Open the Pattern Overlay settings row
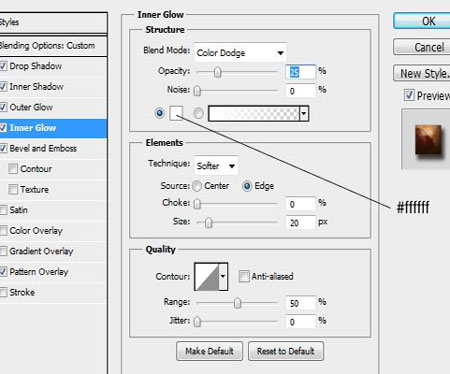 coord(53,272)
